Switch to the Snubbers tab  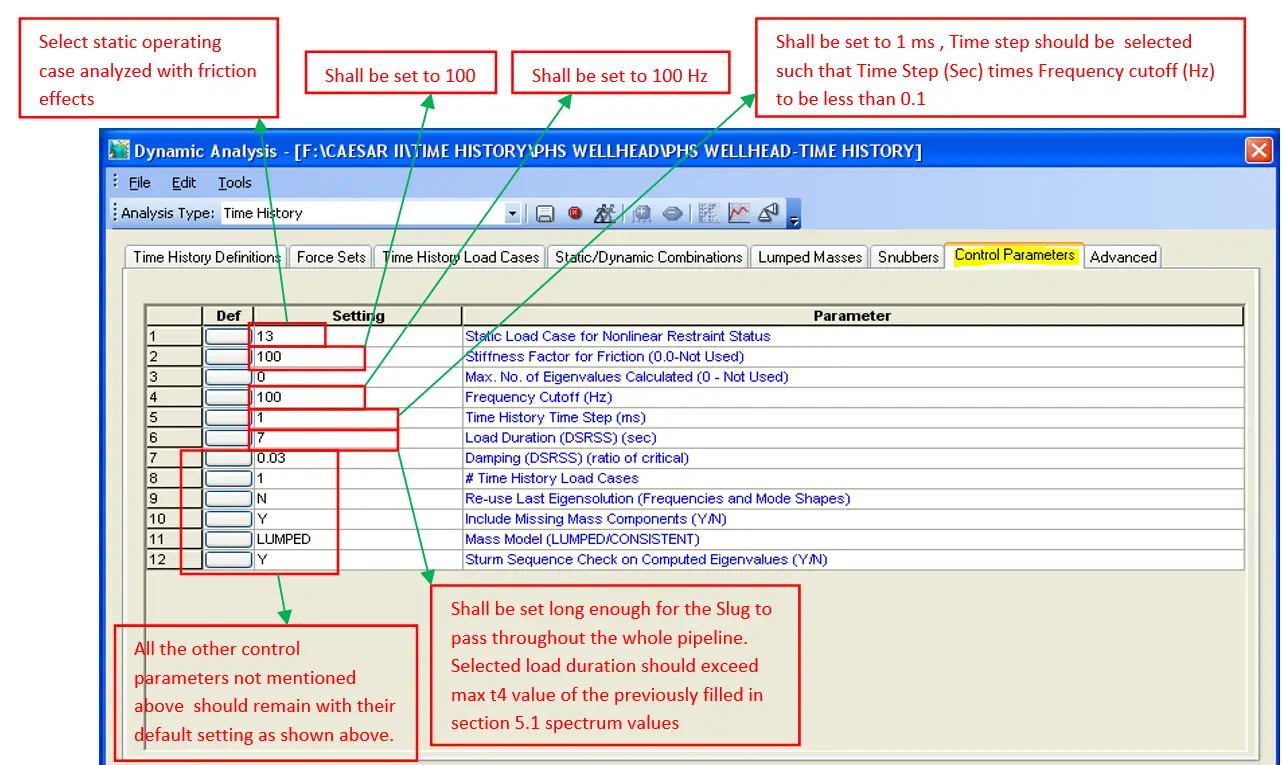pyautogui.click(x=908, y=257)
